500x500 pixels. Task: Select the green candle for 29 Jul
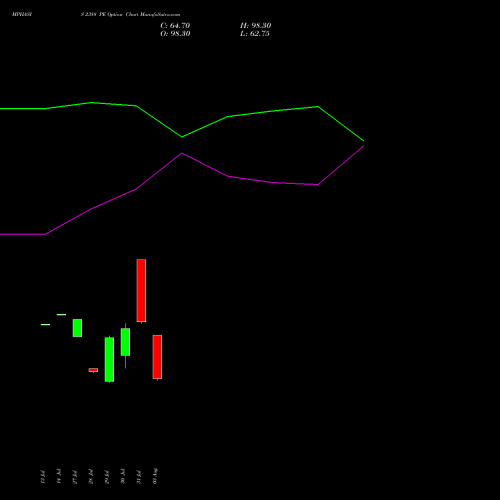(x=109, y=359)
